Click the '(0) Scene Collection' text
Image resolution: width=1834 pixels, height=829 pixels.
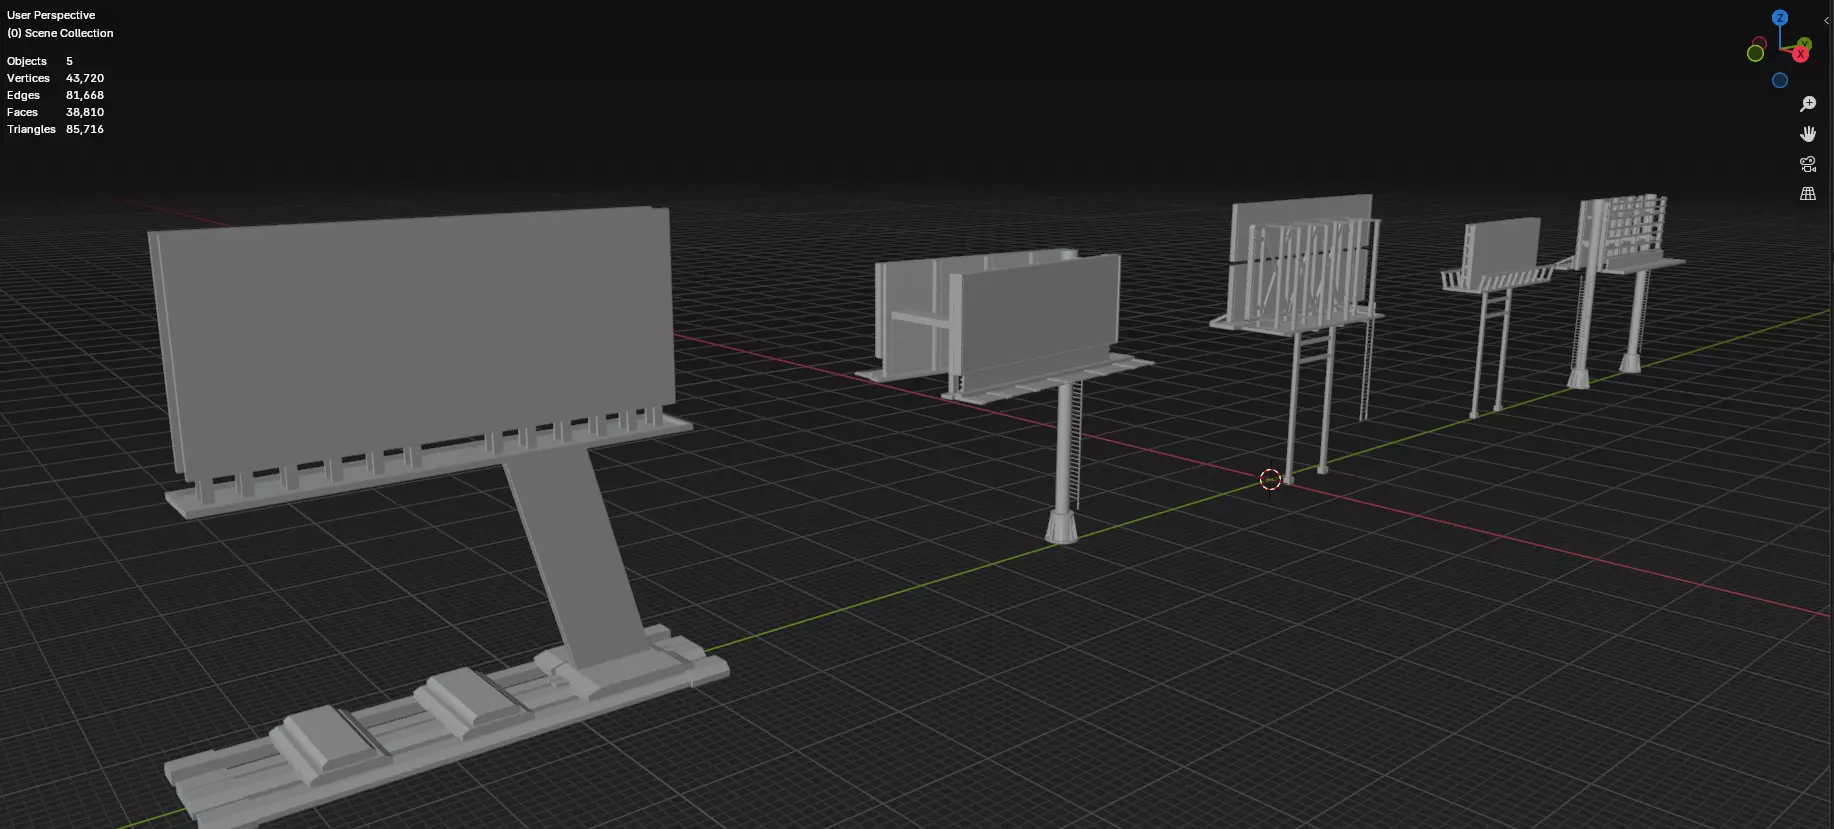[x=60, y=33]
